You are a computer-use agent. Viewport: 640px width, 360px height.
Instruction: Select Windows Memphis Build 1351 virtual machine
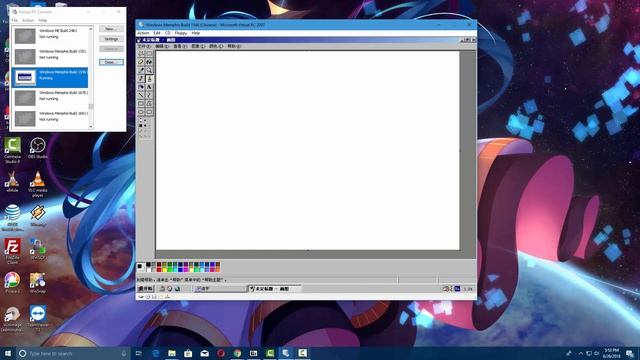(50, 57)
